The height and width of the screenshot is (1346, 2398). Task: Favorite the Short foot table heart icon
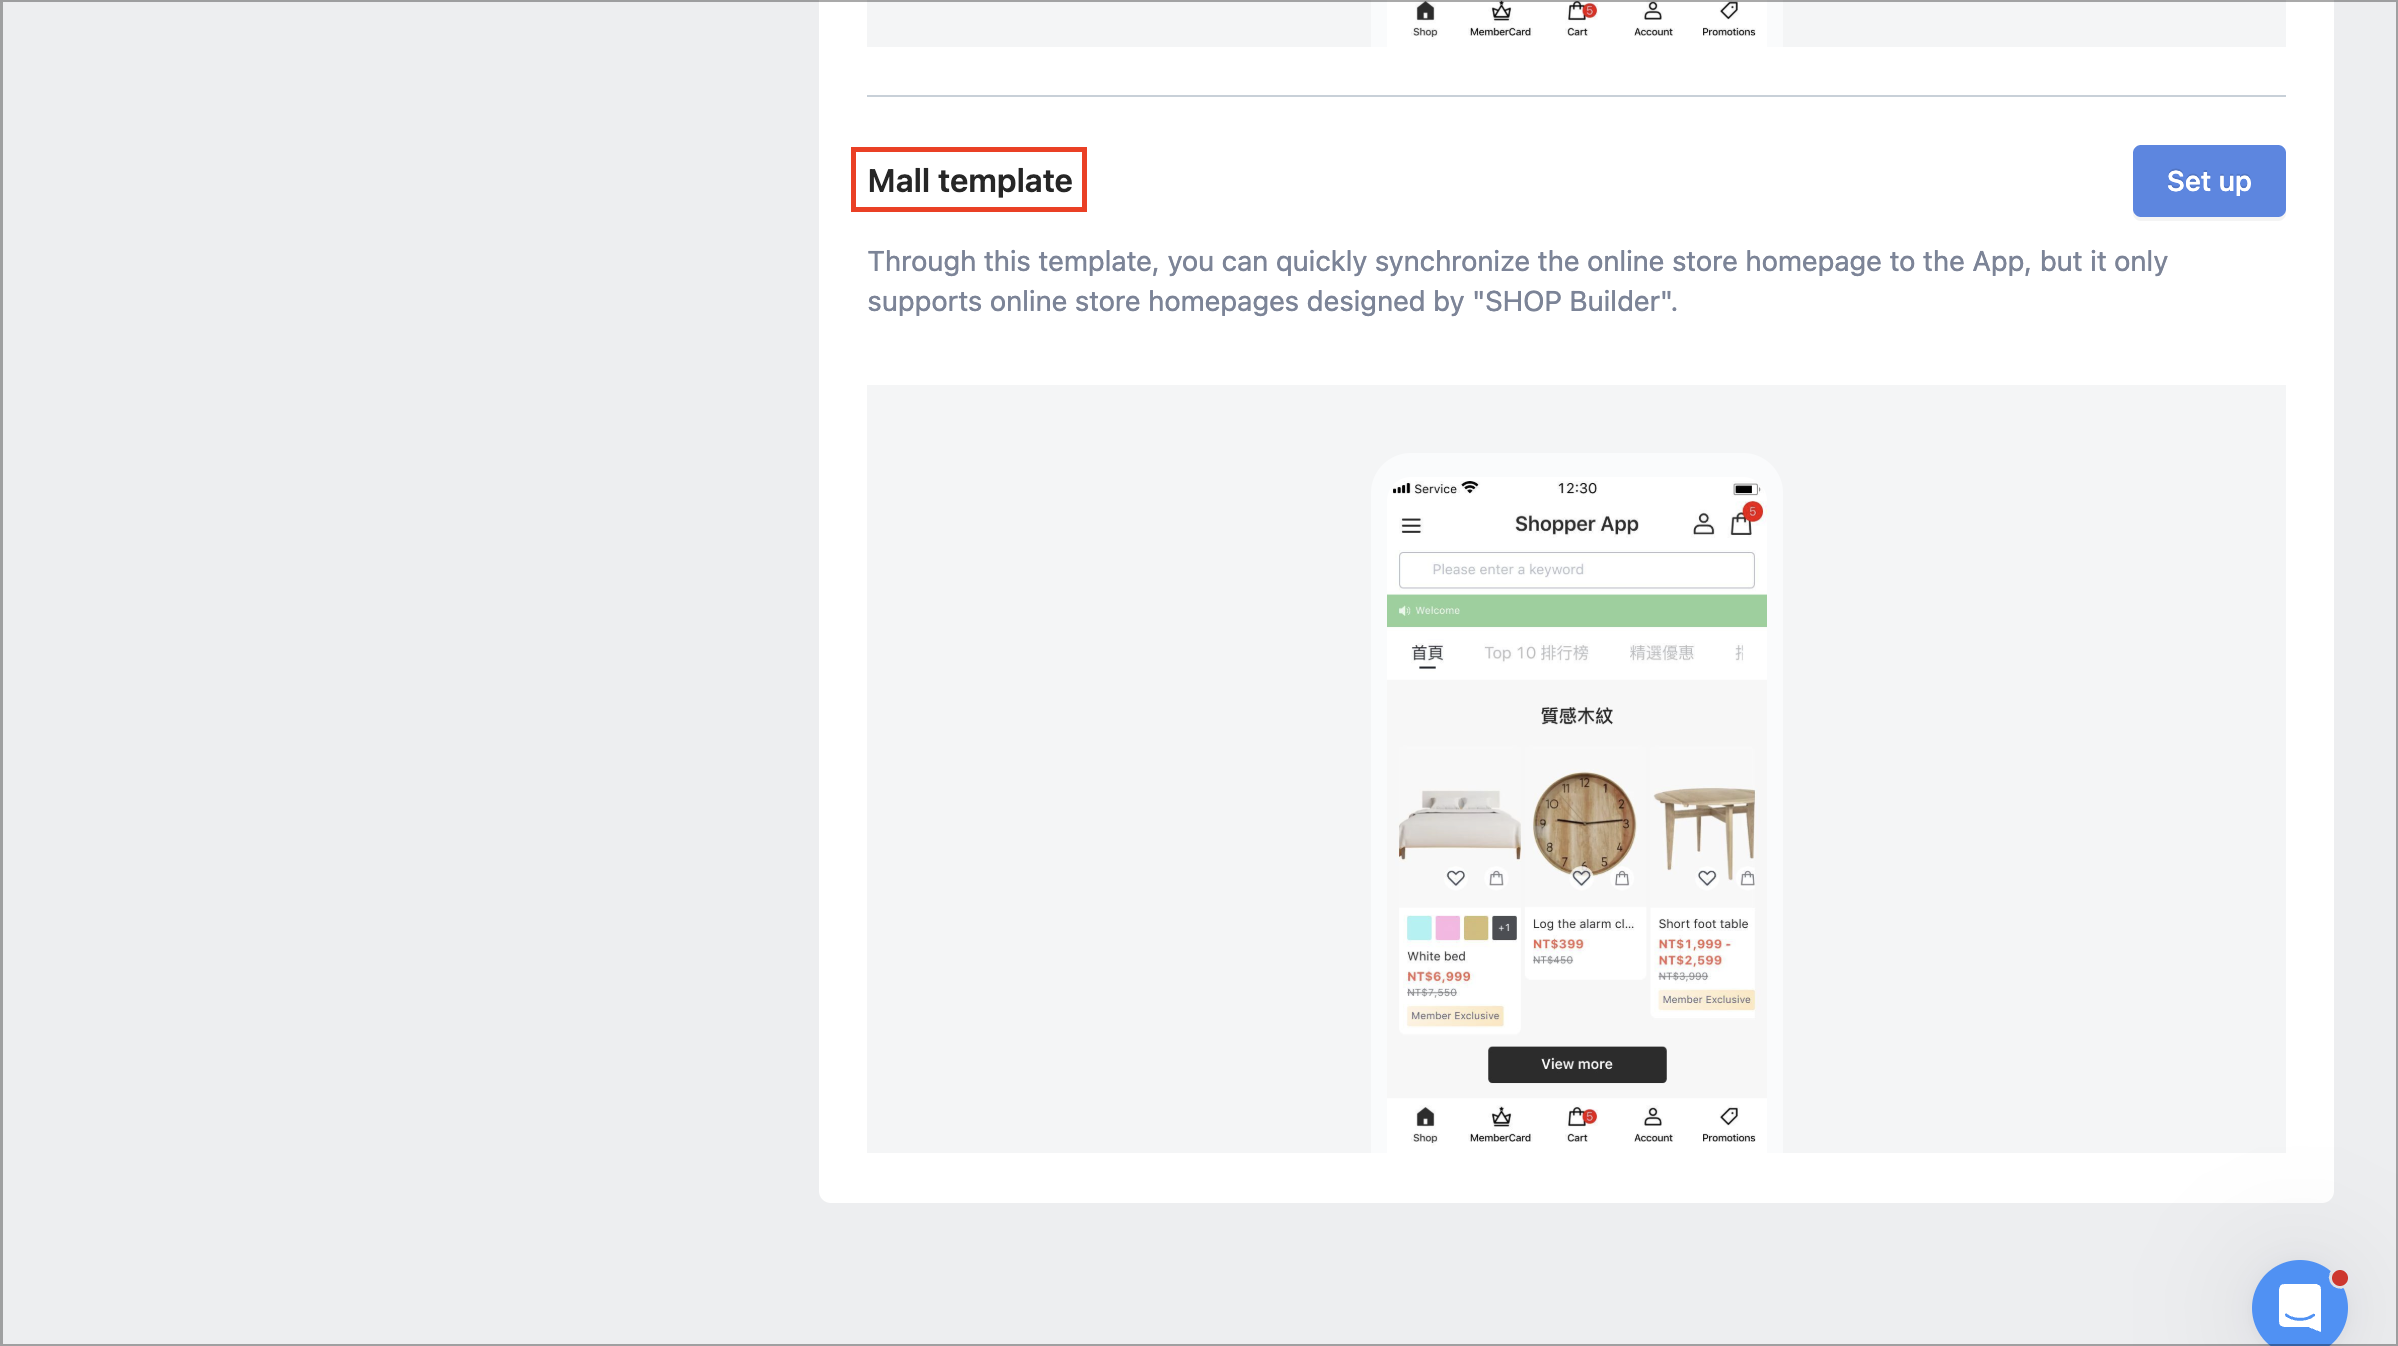tap(1707, 878)
